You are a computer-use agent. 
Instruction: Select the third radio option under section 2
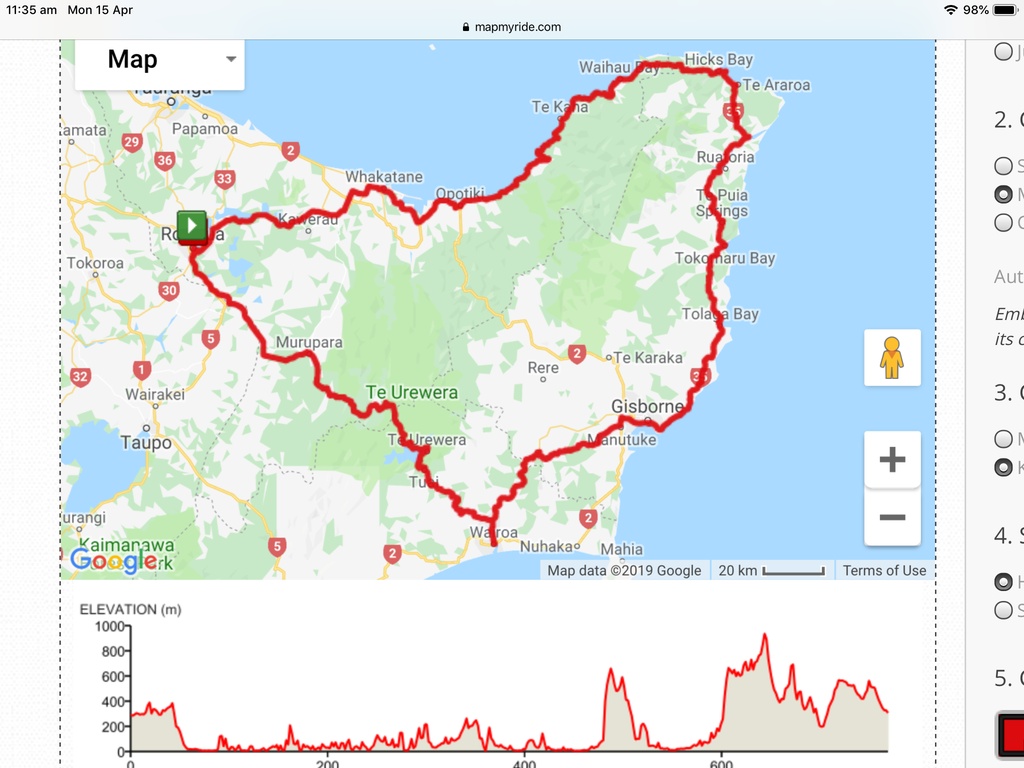(x=1003, y=222)
